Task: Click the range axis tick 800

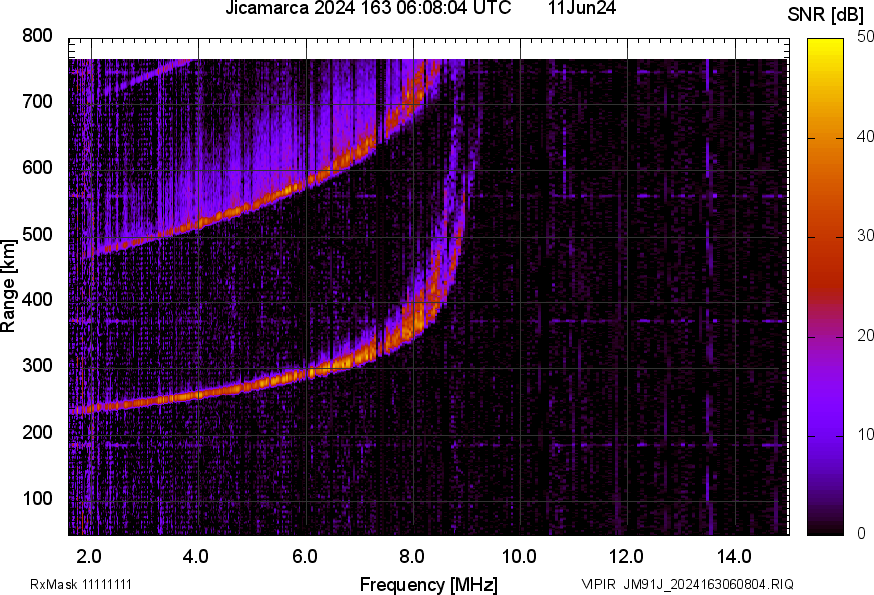Action: coord(37,36)
